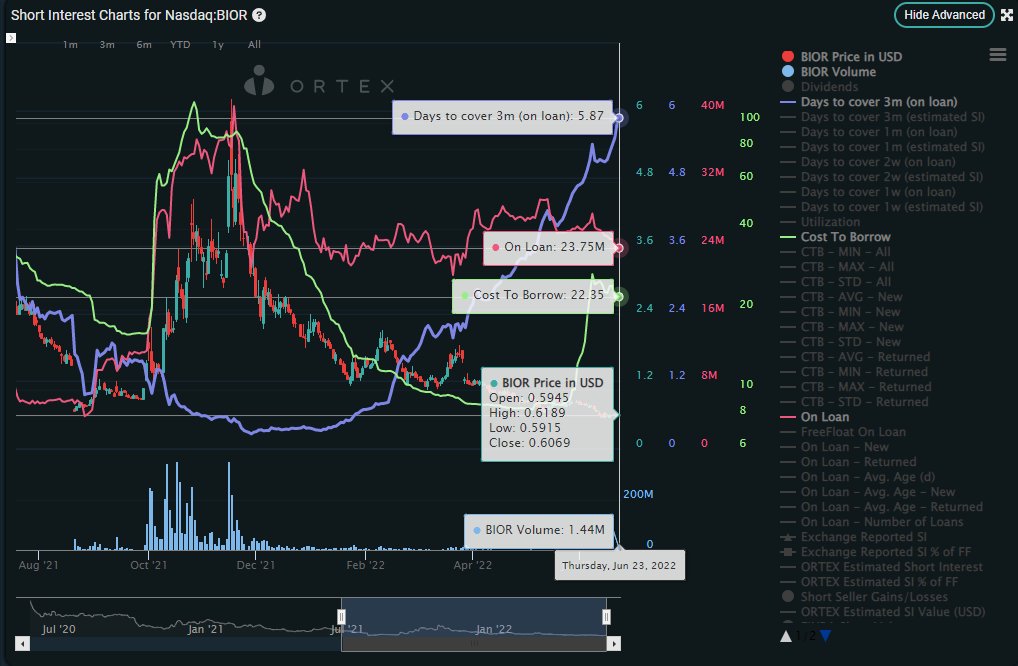Click the Hide Advanced button
The image size is (1018, 666).
[x=944, y=15]
